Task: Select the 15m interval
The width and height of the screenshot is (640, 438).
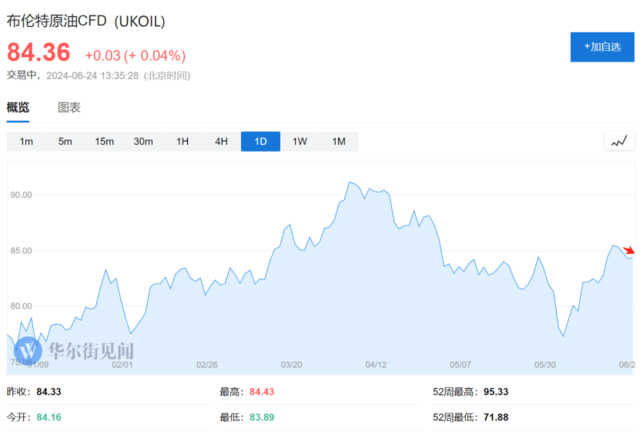Action: click(104, 141)
